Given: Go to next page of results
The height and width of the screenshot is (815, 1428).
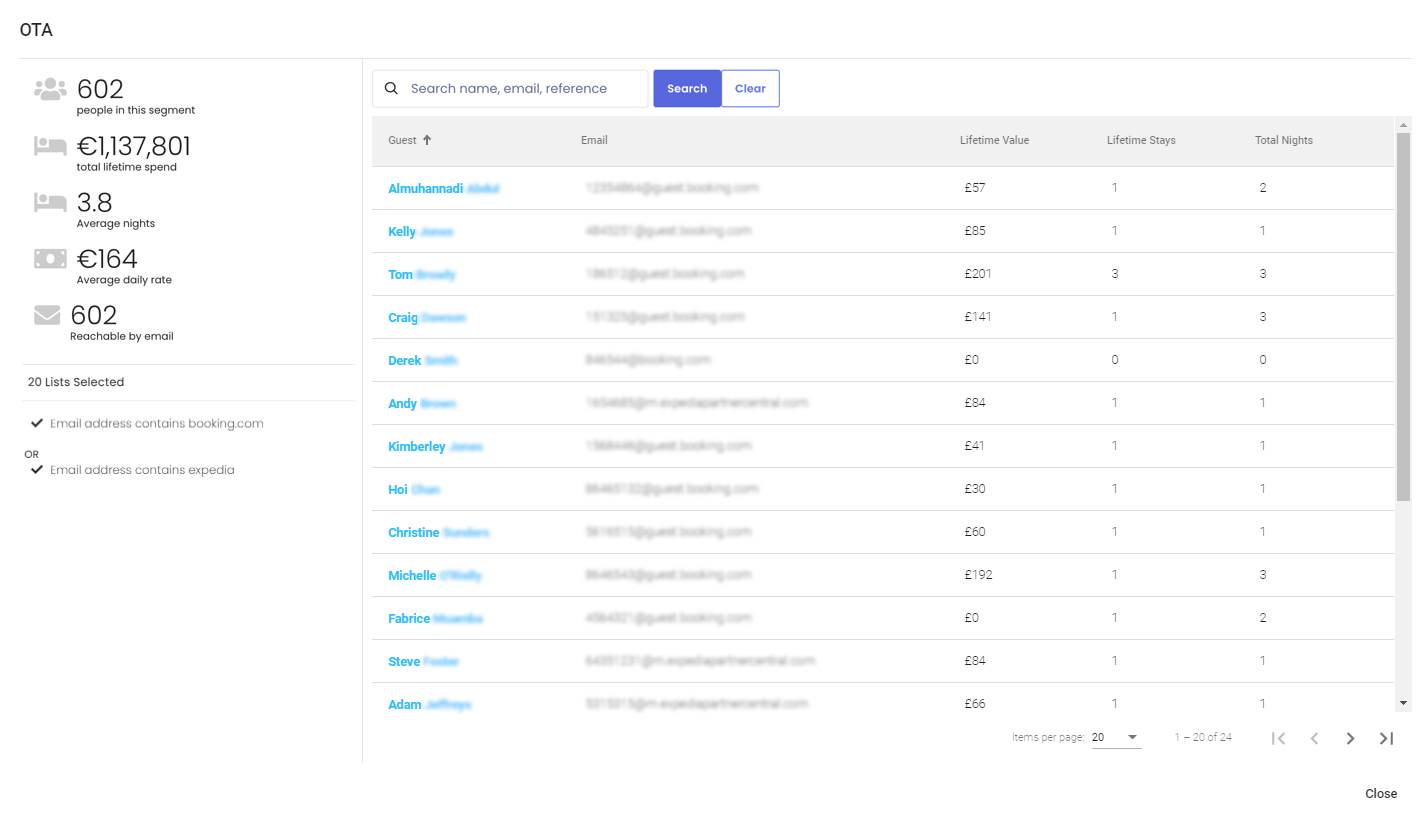Looking at the screenshot, I should [1350, 738].
